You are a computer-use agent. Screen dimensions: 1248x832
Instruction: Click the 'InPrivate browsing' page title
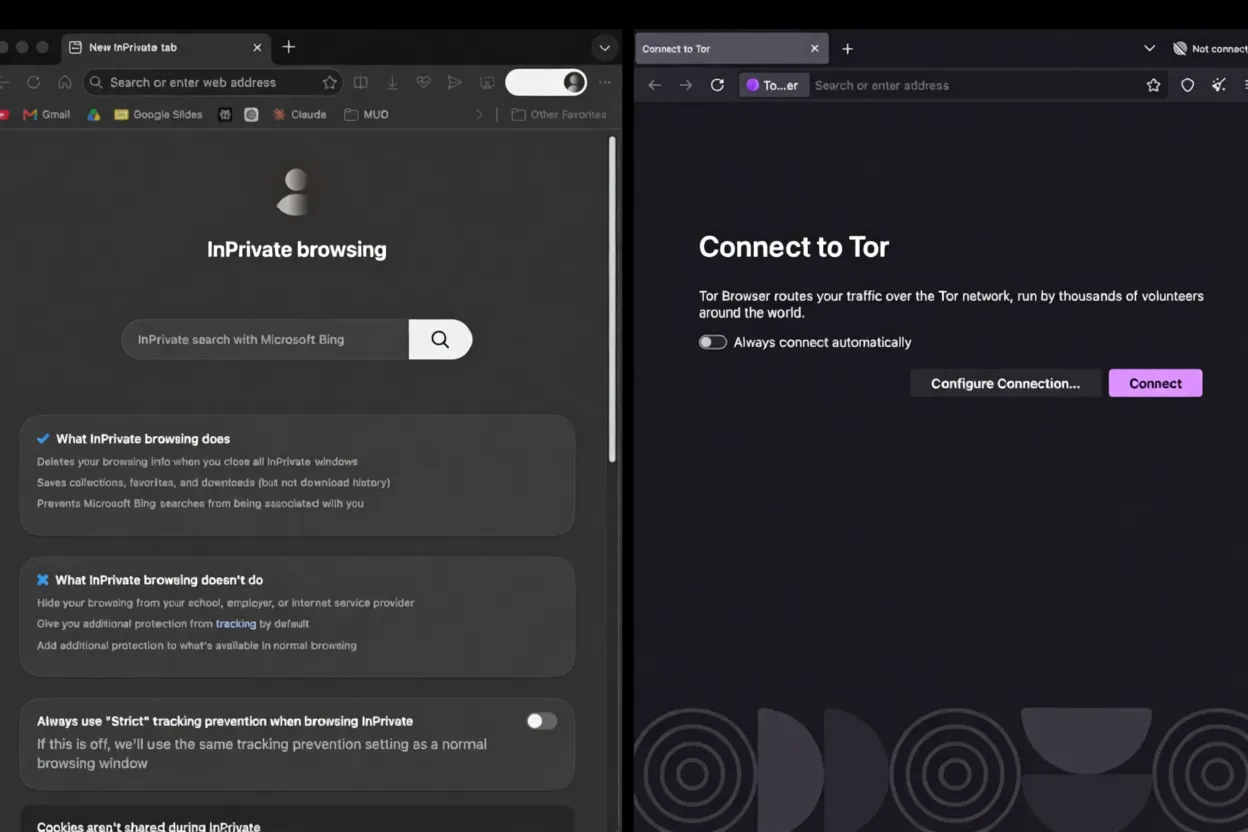click(297, 250)
